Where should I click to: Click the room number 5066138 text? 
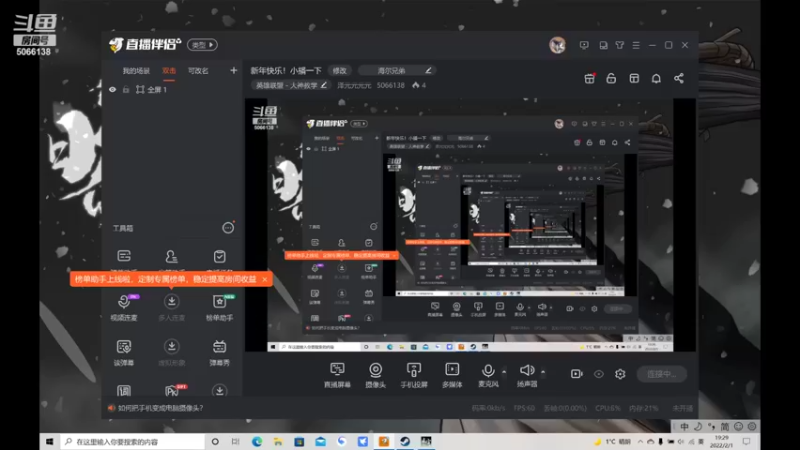click(x=390, y=85)
